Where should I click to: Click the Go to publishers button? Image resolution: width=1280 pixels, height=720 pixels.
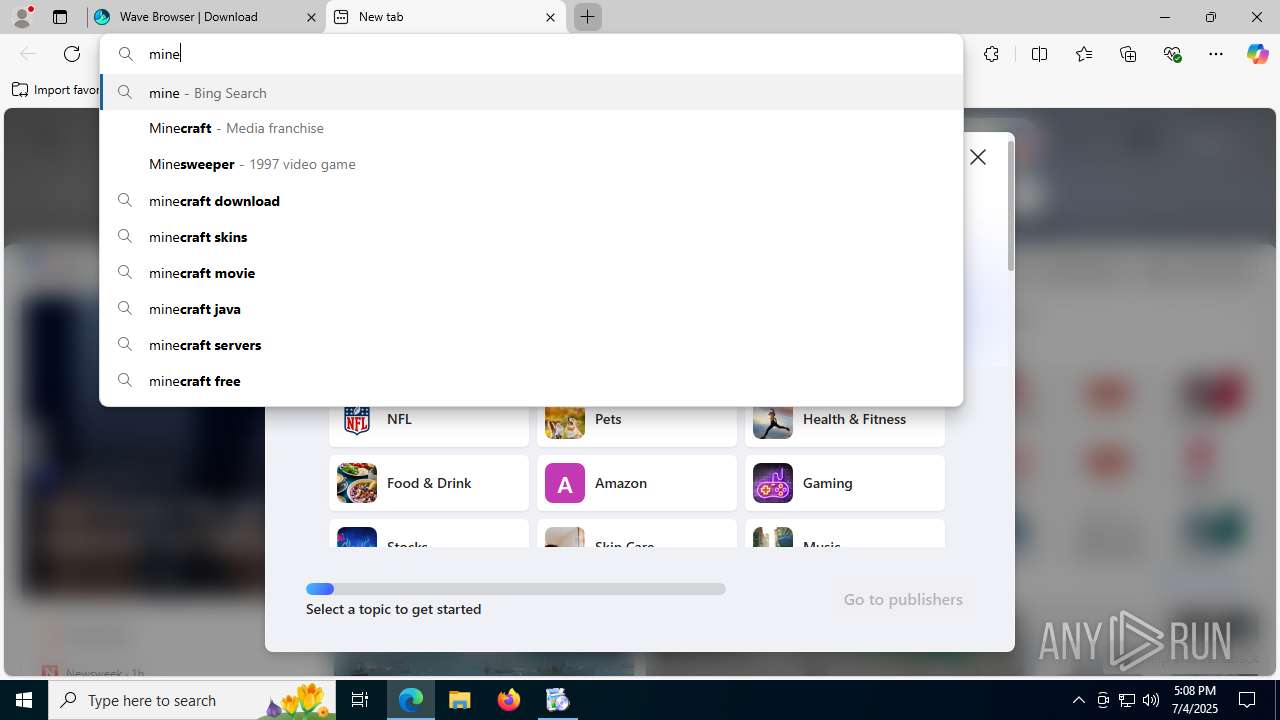tap(903, 599)
